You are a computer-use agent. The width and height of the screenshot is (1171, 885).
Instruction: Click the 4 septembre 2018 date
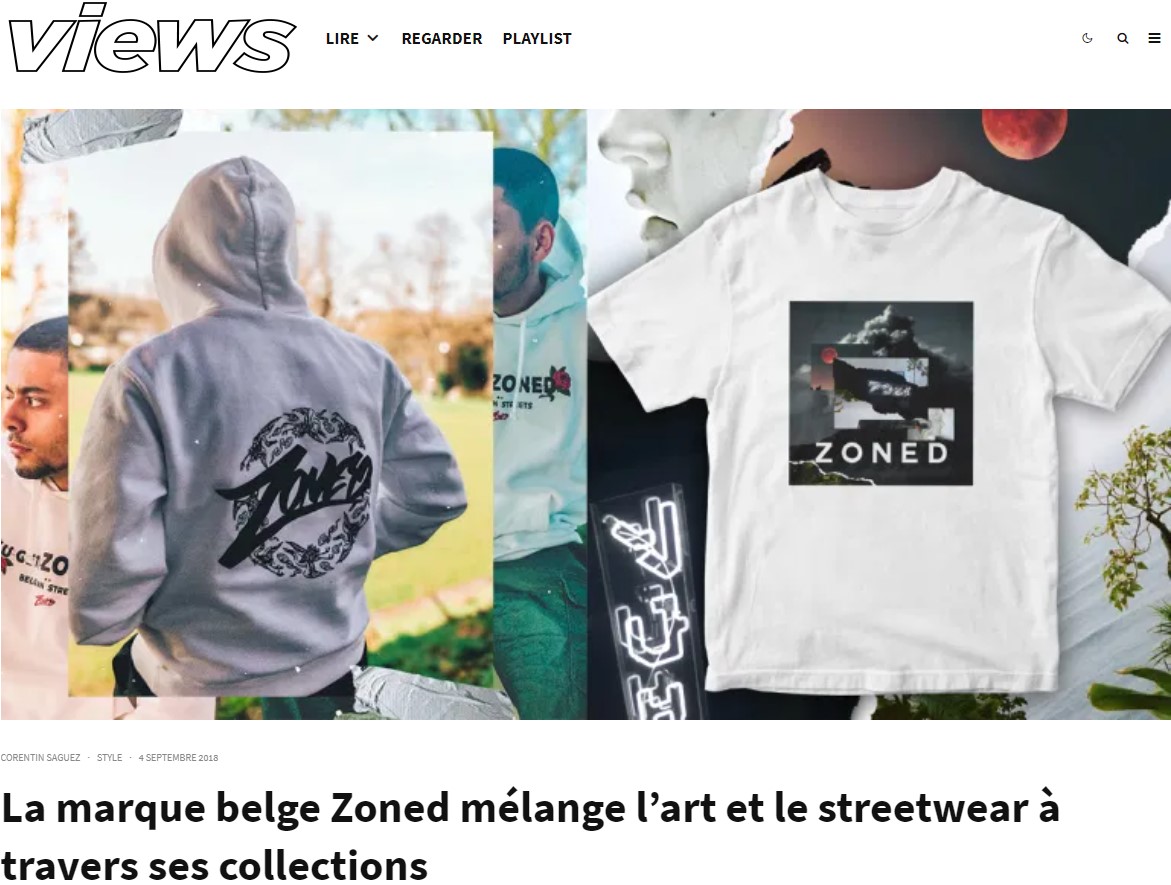(178, 757)
